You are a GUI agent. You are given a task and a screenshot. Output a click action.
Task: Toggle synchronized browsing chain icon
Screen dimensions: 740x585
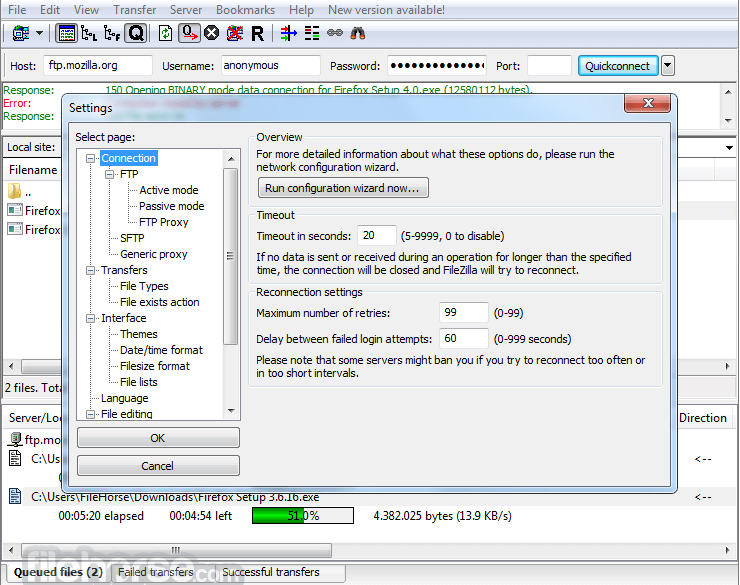pyautogui.click(x=335, y=33)
